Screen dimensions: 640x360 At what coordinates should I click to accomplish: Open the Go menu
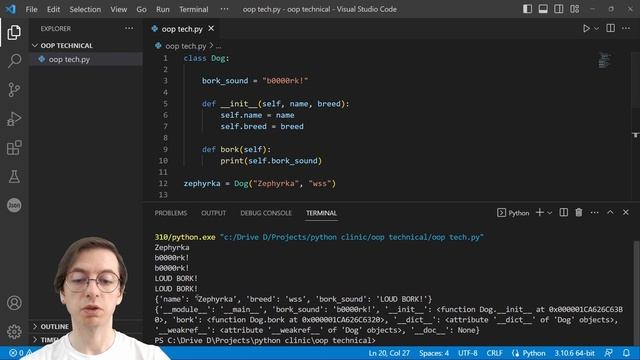pyautogui.click(x=141, y=9)
